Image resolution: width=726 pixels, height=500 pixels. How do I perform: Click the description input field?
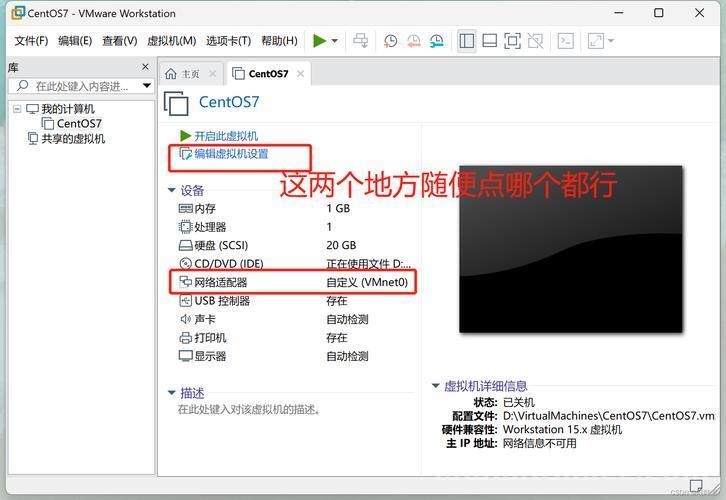(249, 410)
